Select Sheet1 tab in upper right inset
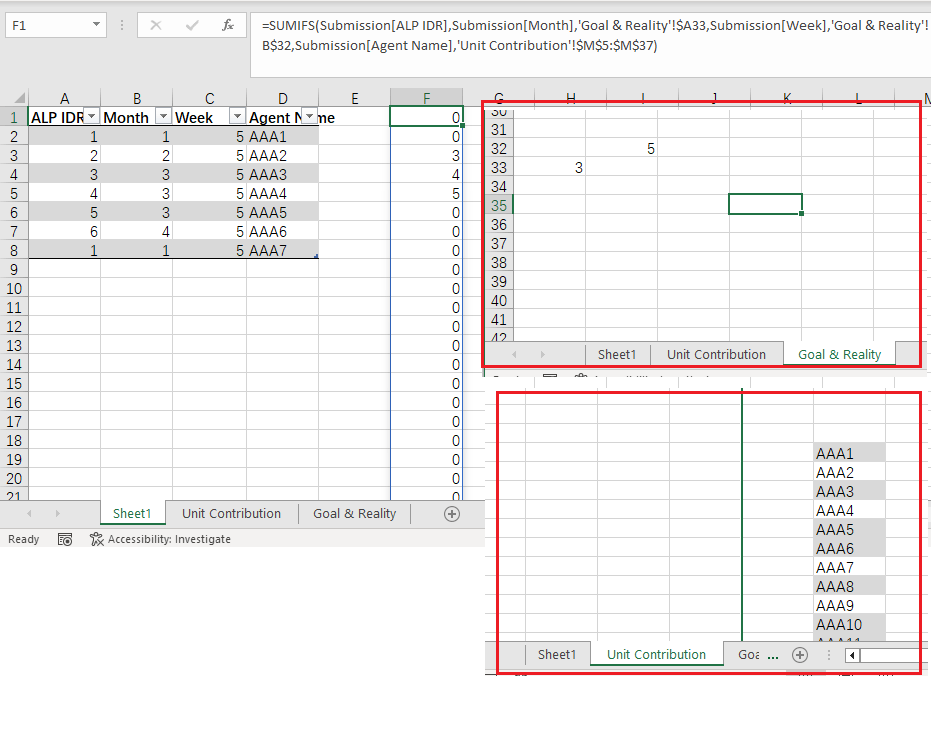The height and width of the screenshot is (730, 931). pyautogui.click(x=617, y=355)
